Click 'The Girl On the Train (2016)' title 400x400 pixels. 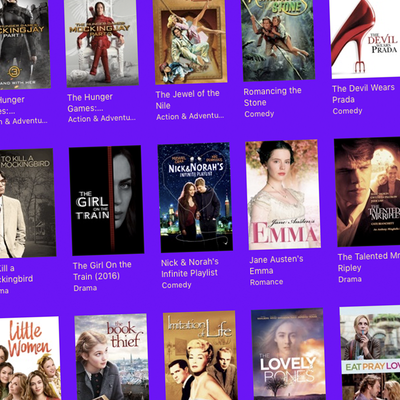point(102,271)
